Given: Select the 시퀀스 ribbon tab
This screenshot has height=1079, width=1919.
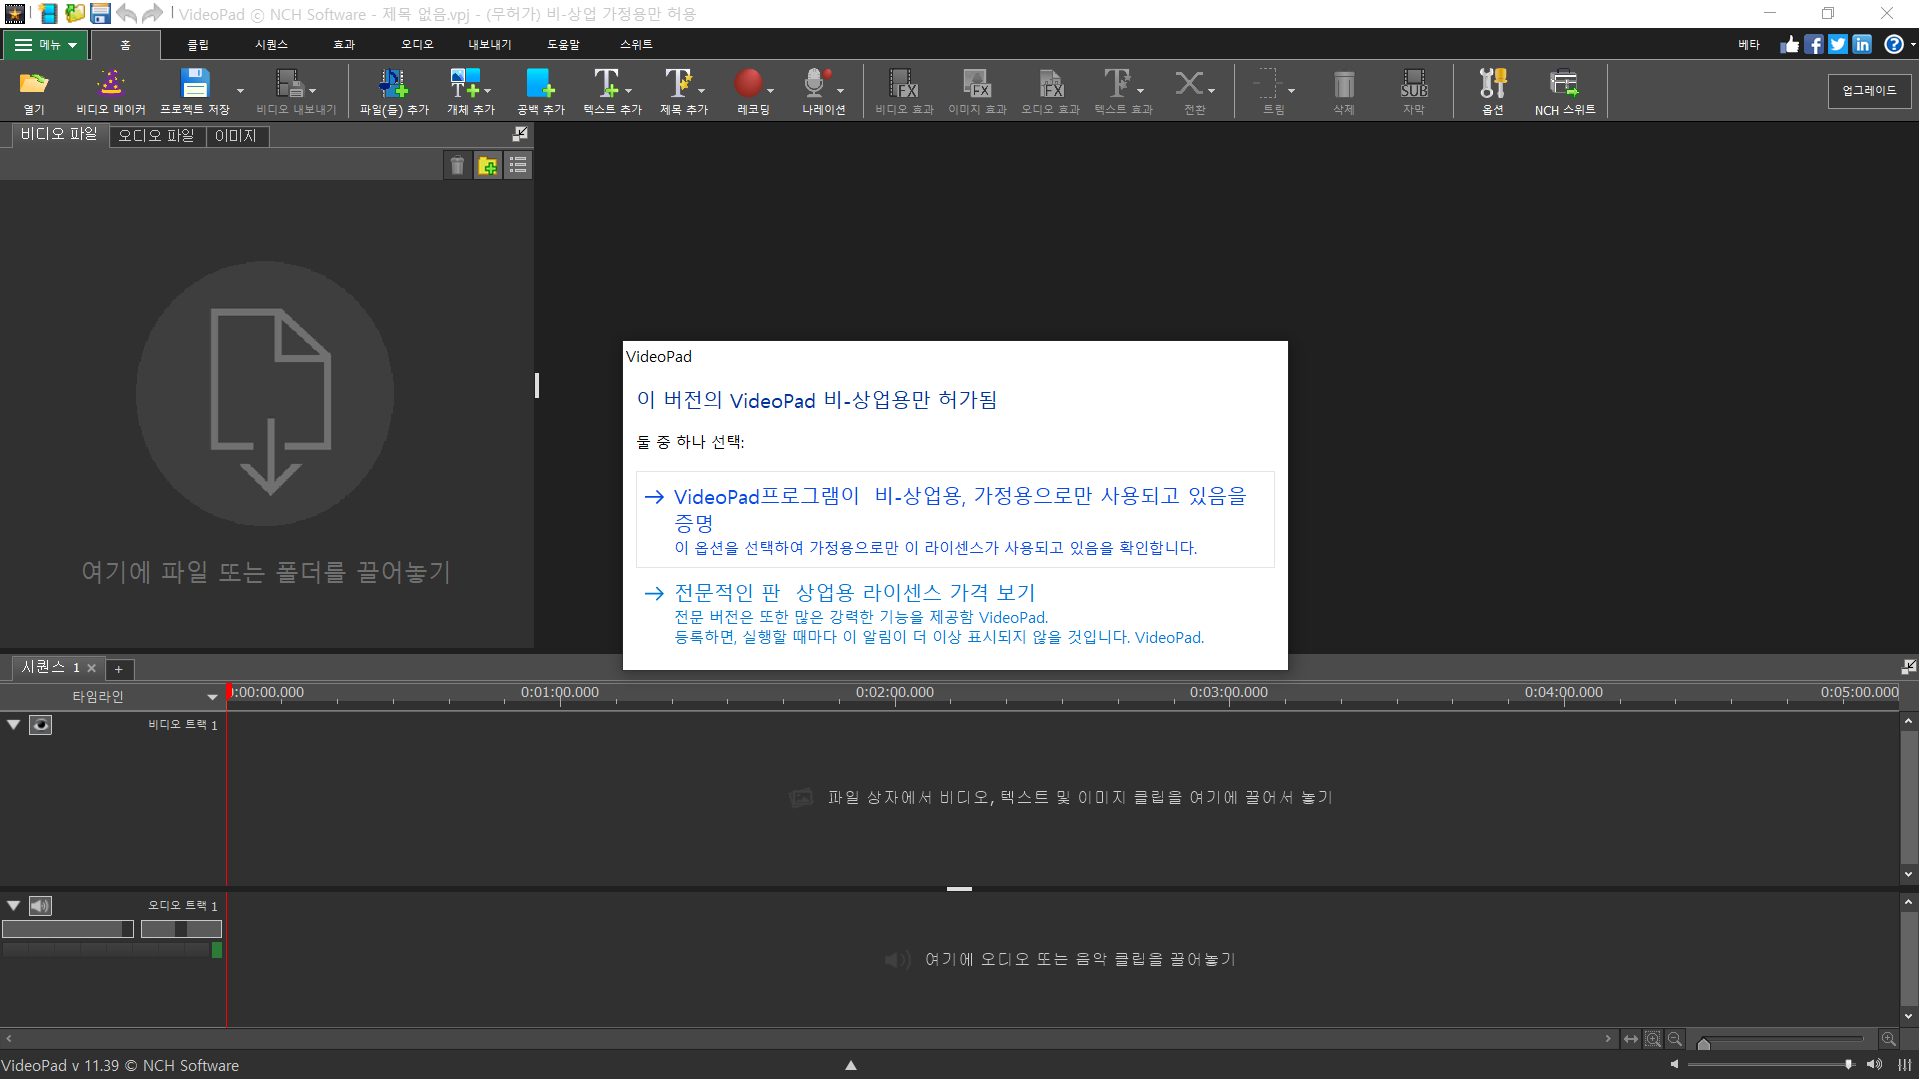Looking at the screenshot, I should 271,45.
